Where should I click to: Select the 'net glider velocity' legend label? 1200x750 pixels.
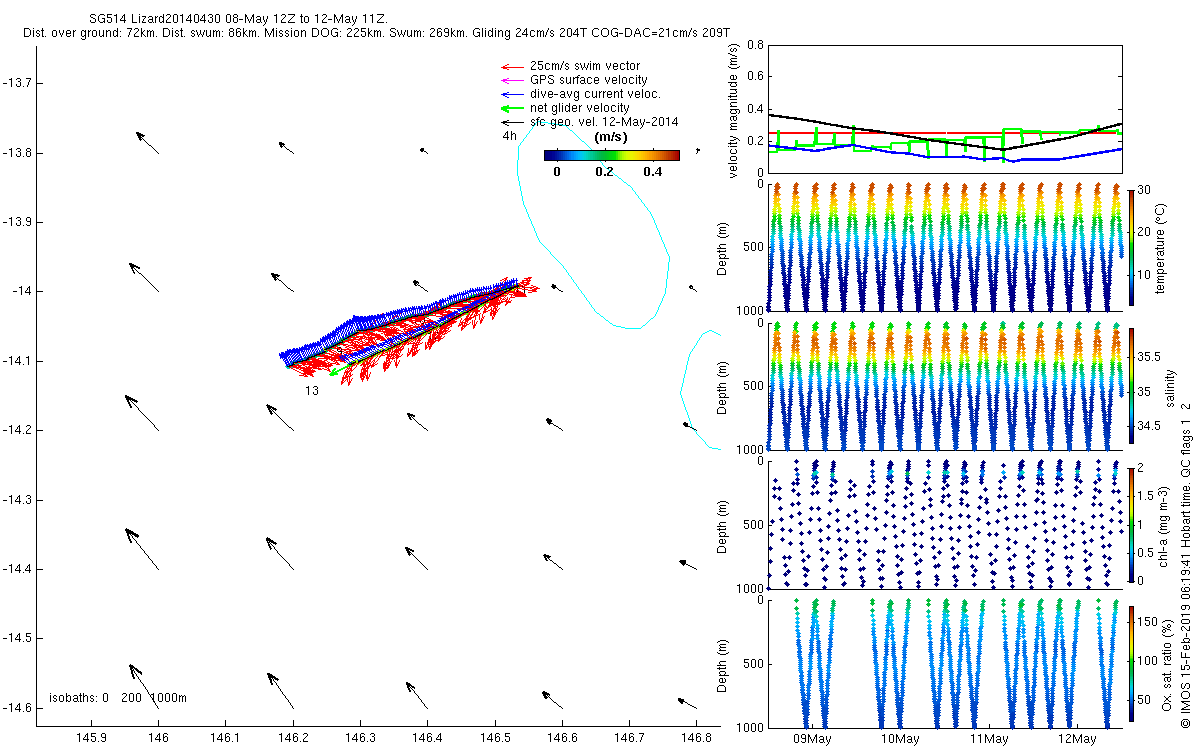(579, 108)
